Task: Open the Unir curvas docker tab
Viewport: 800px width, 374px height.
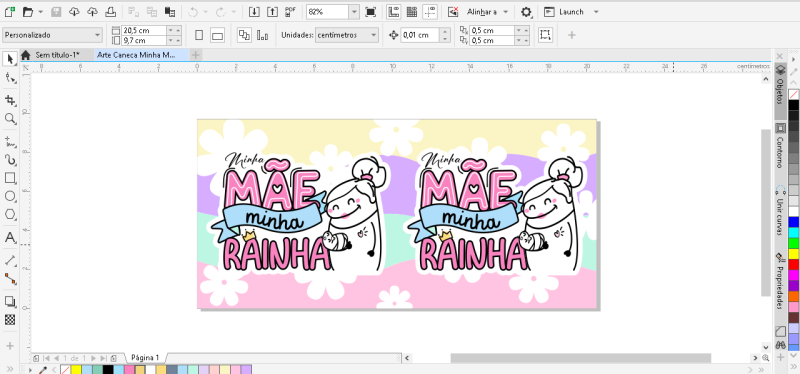Action: [x=780, y=210]
